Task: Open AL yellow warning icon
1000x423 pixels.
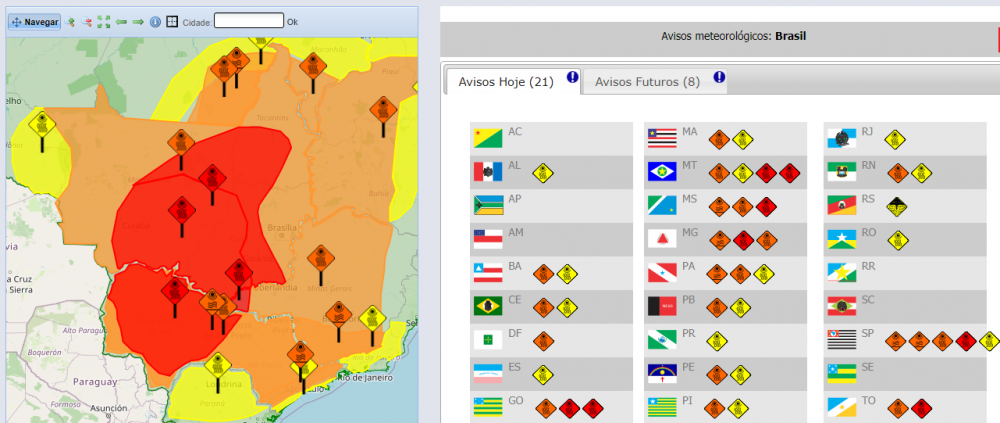Action: coord(543,173)
